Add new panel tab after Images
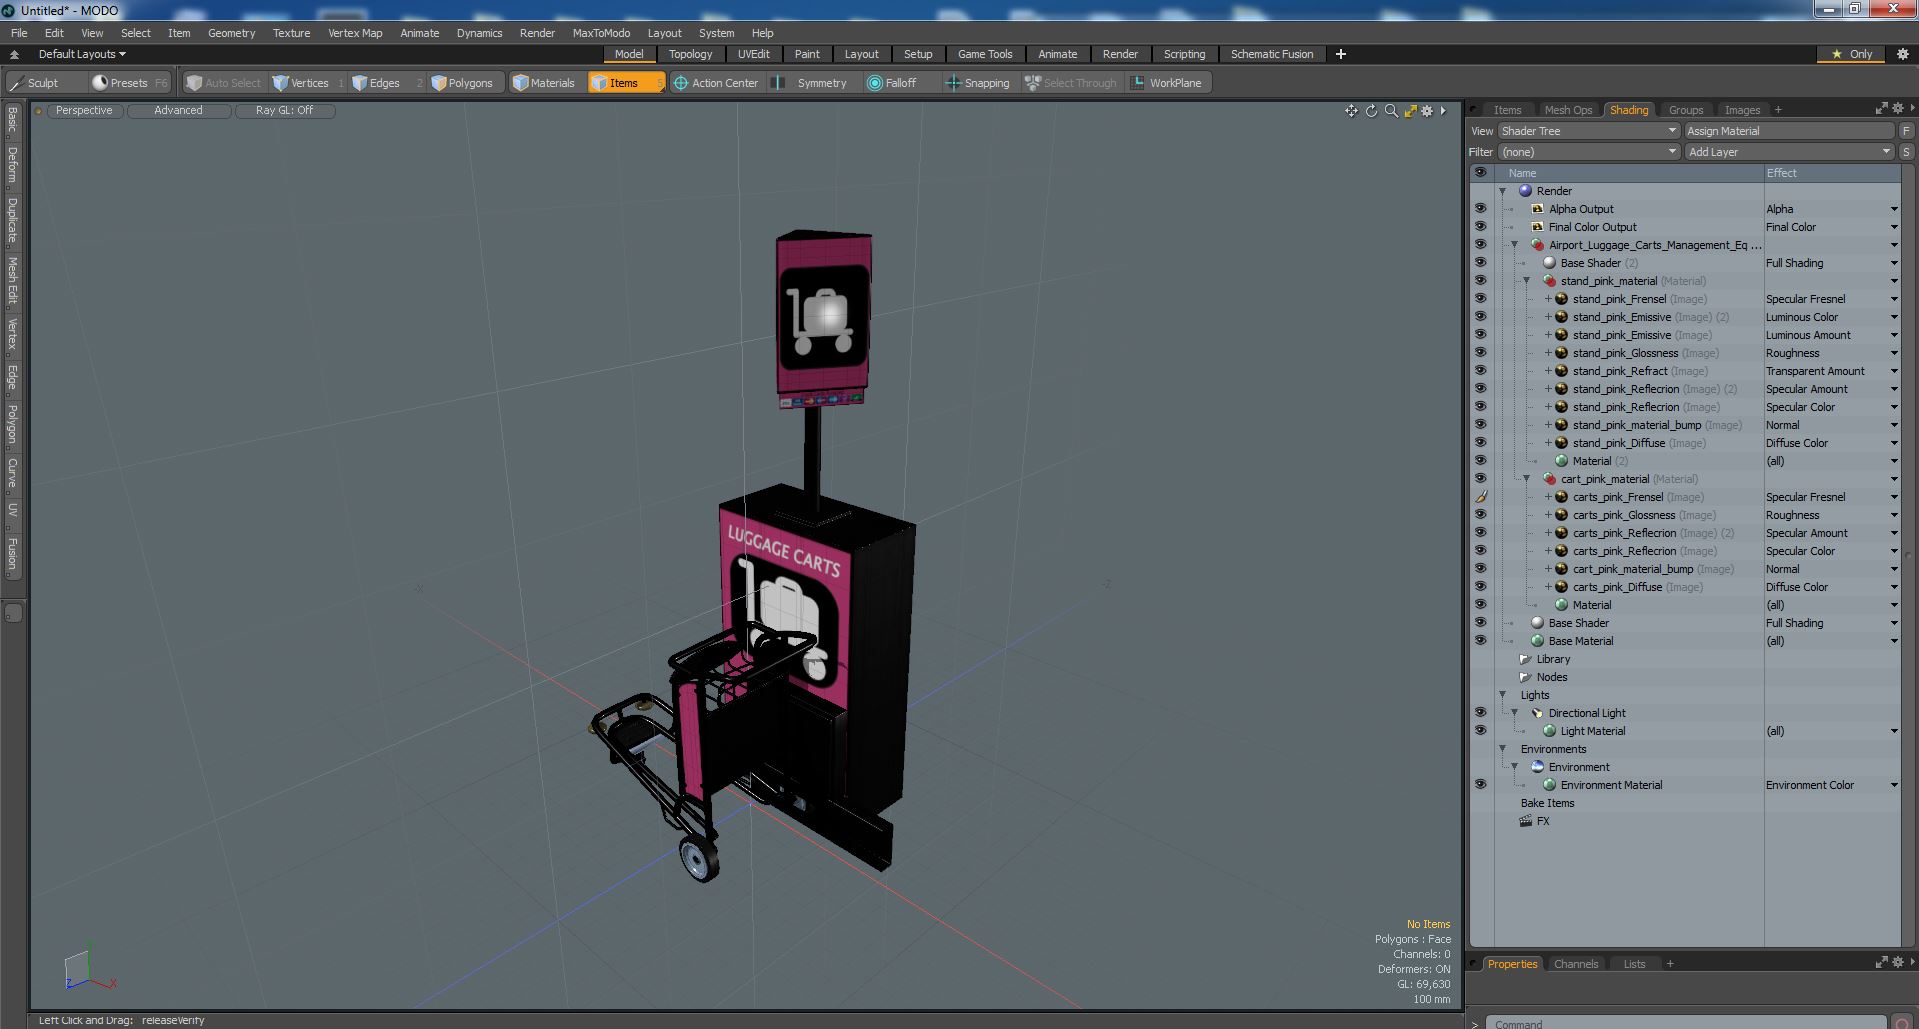This screenshot has width=1919, height=1029. pyautogui.click(x=1778, y=110)
